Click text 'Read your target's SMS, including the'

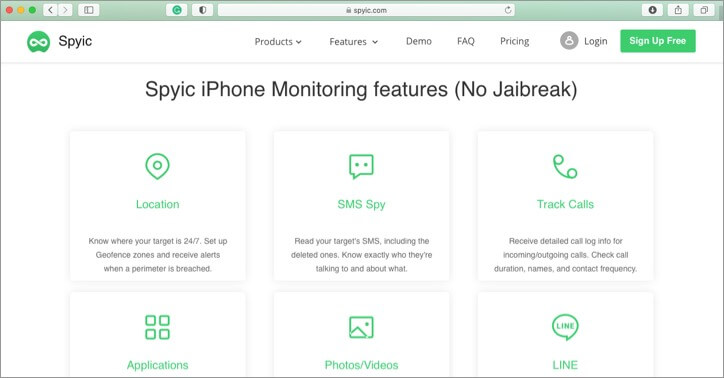coord(362,241)
